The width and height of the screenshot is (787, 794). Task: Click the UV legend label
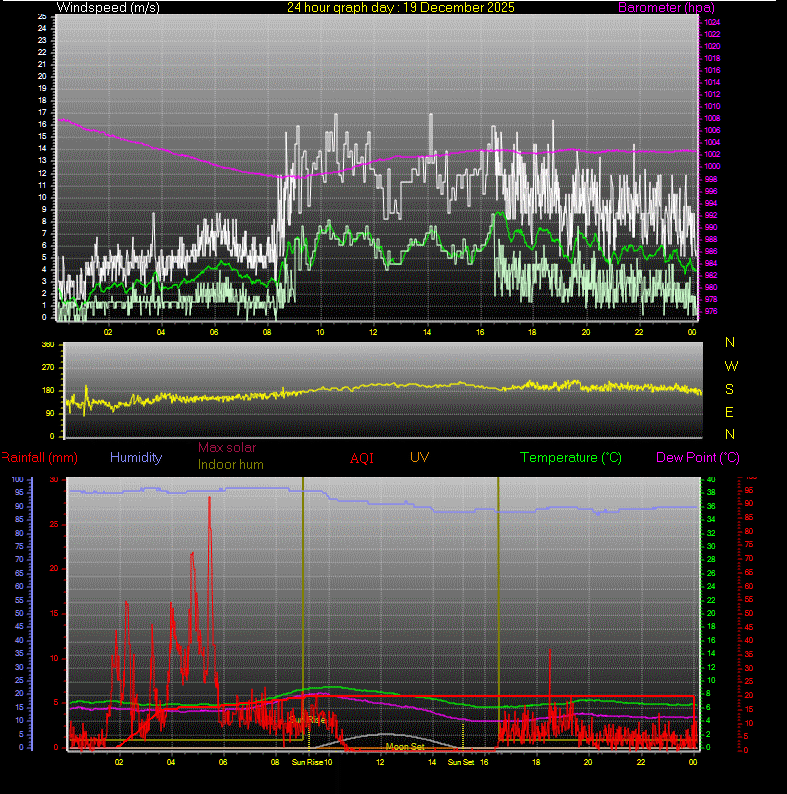tap(419, 457)
